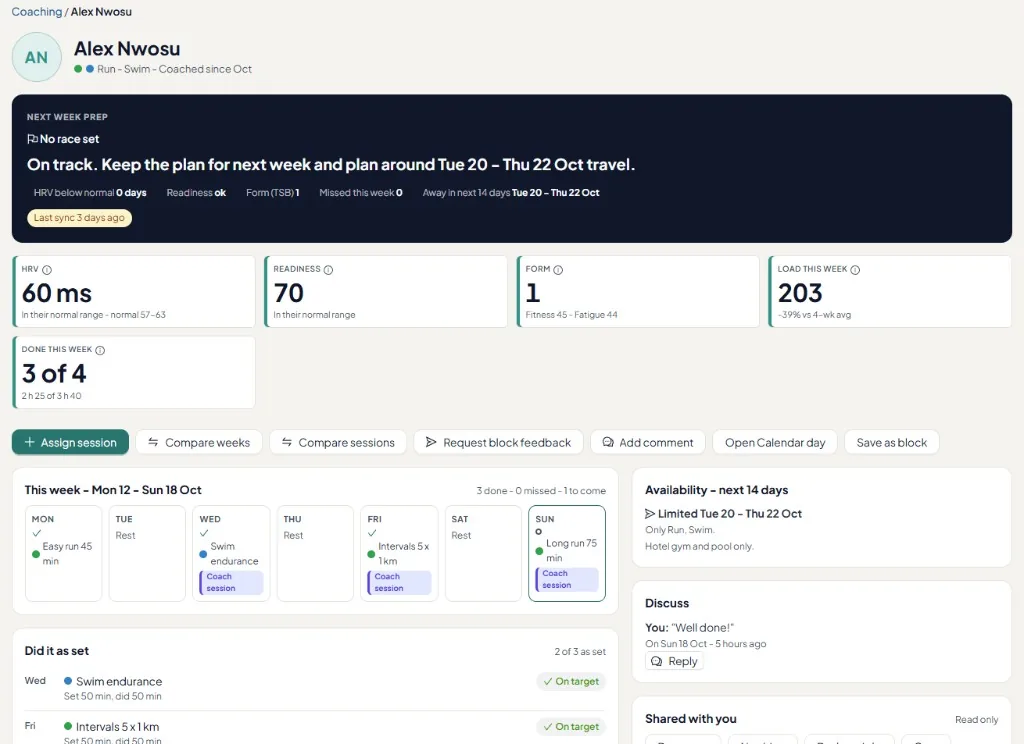
Task: Click the Load This Week info icon
Action: click(855, 270)
